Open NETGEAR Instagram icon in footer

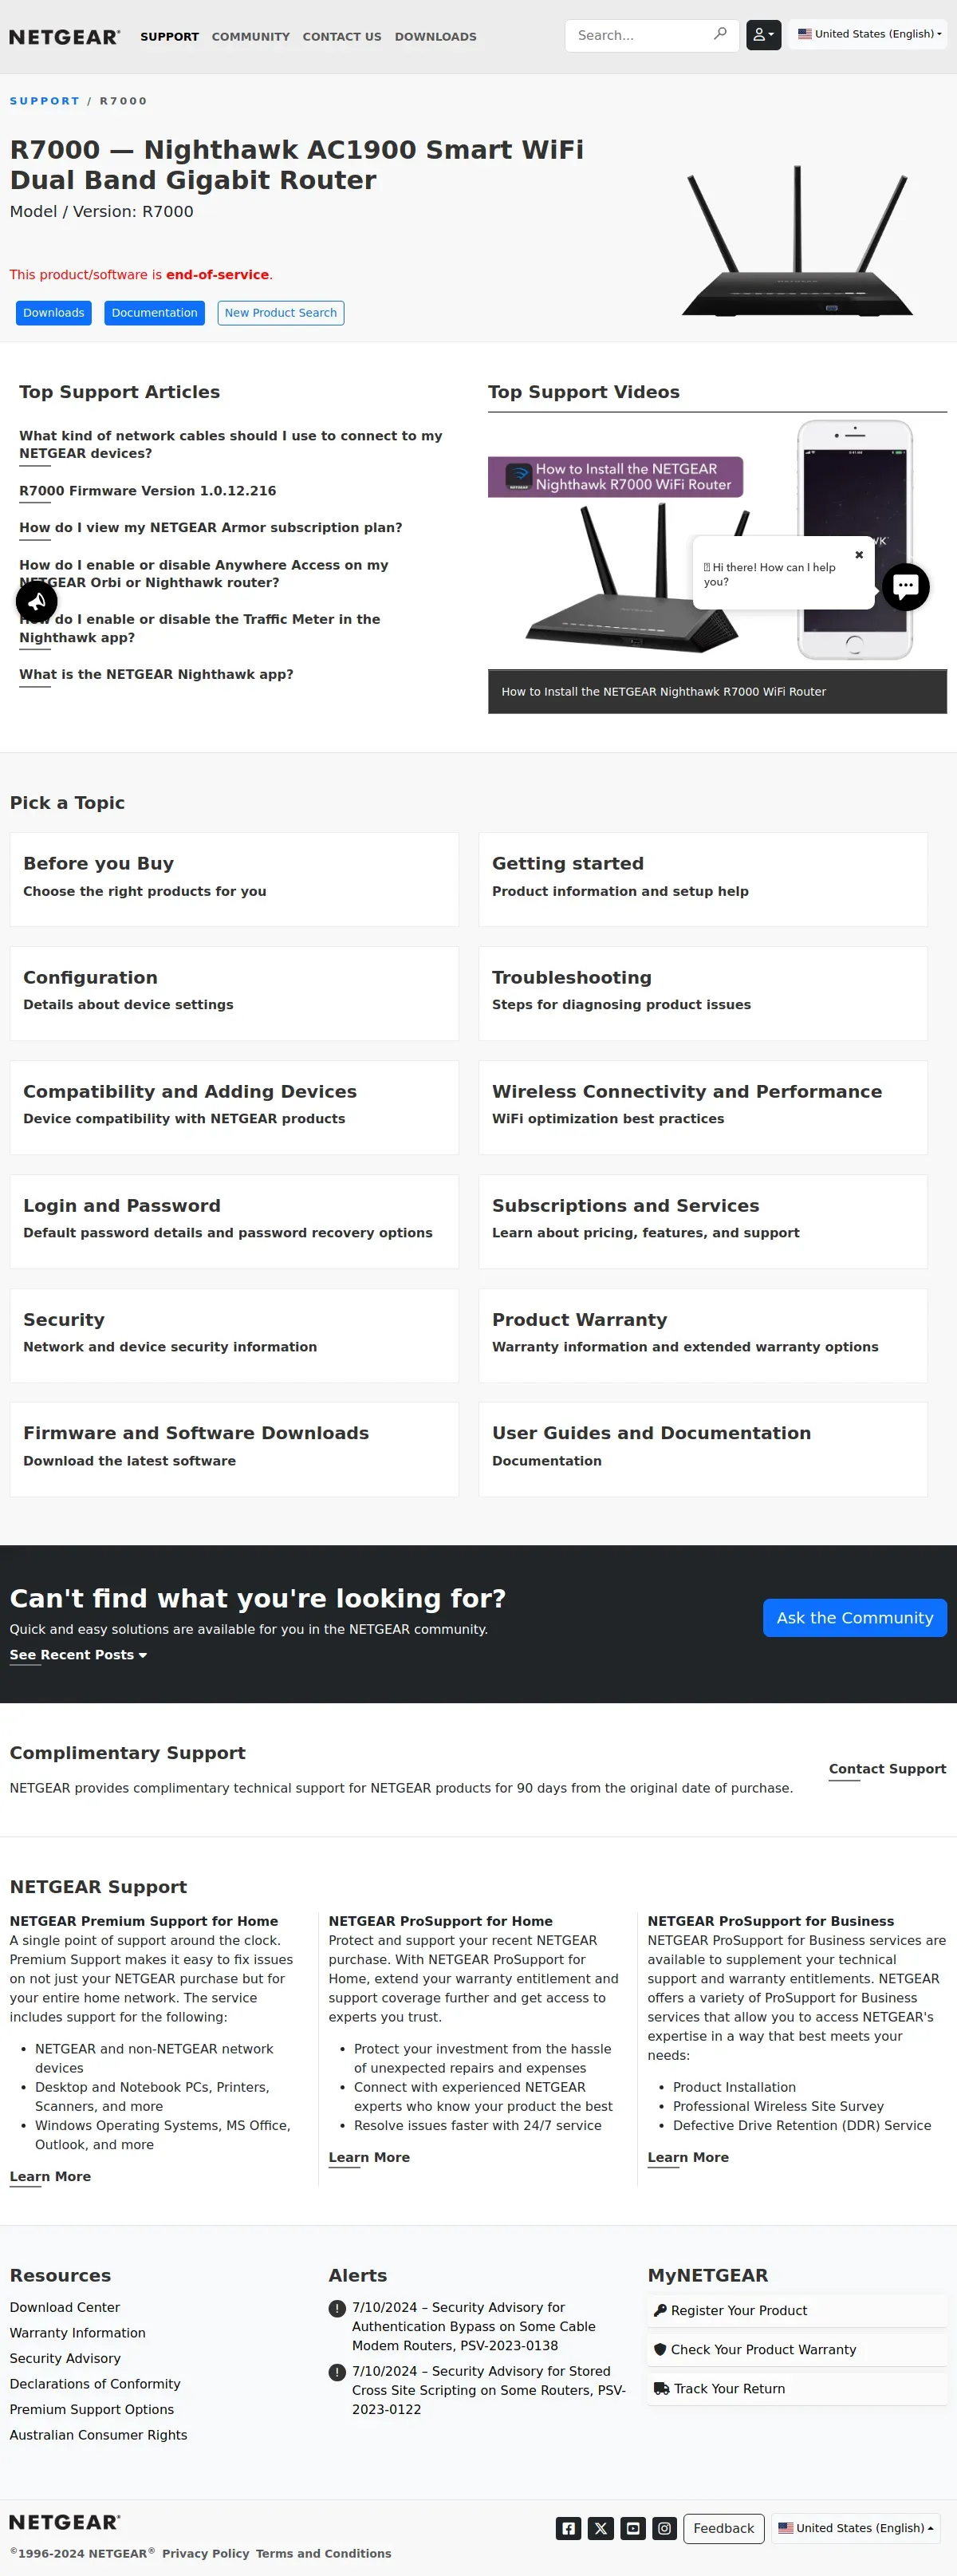pos(665,2528)
